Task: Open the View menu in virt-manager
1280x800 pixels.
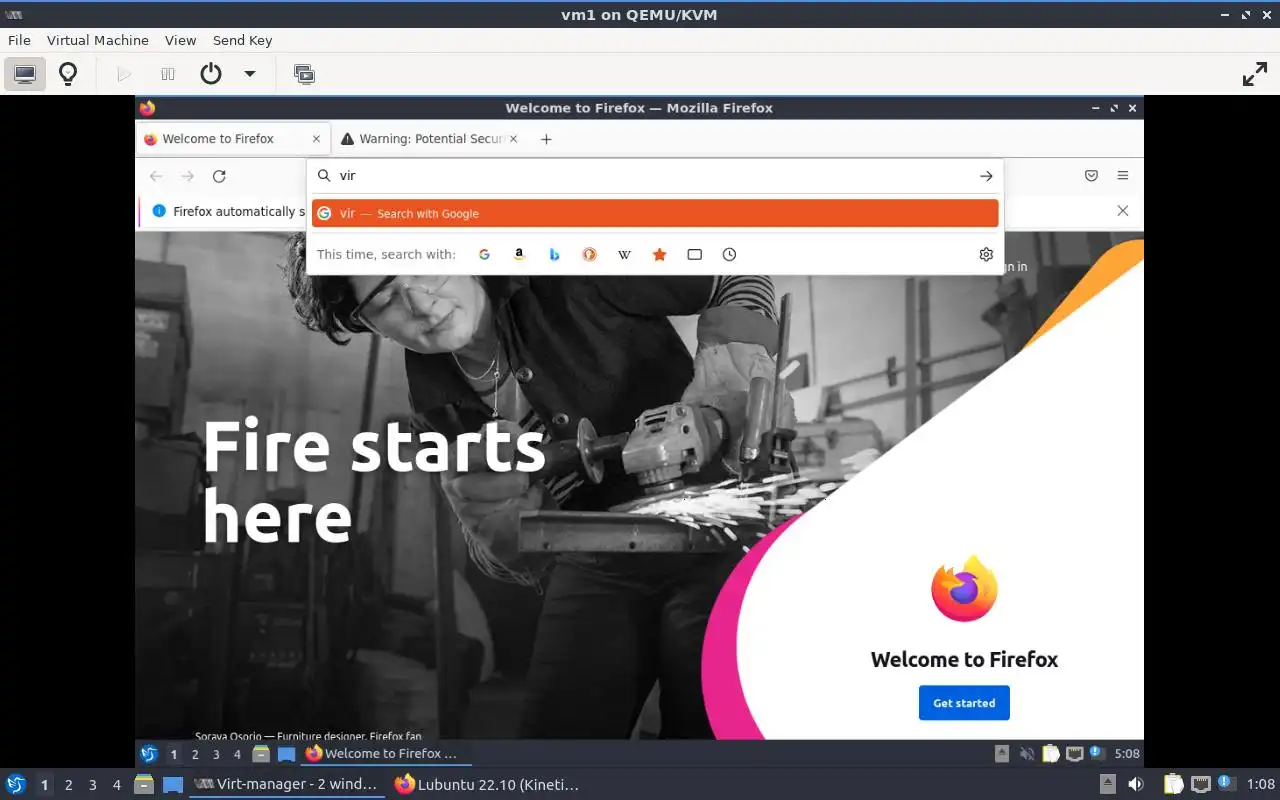Action: 181,40
